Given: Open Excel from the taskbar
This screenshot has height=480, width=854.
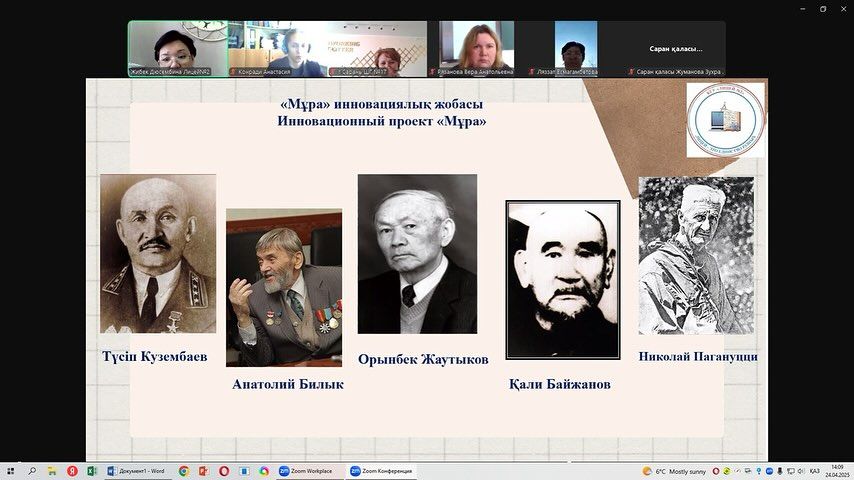Looking at the screenshot, I should [x=91, y=471].
